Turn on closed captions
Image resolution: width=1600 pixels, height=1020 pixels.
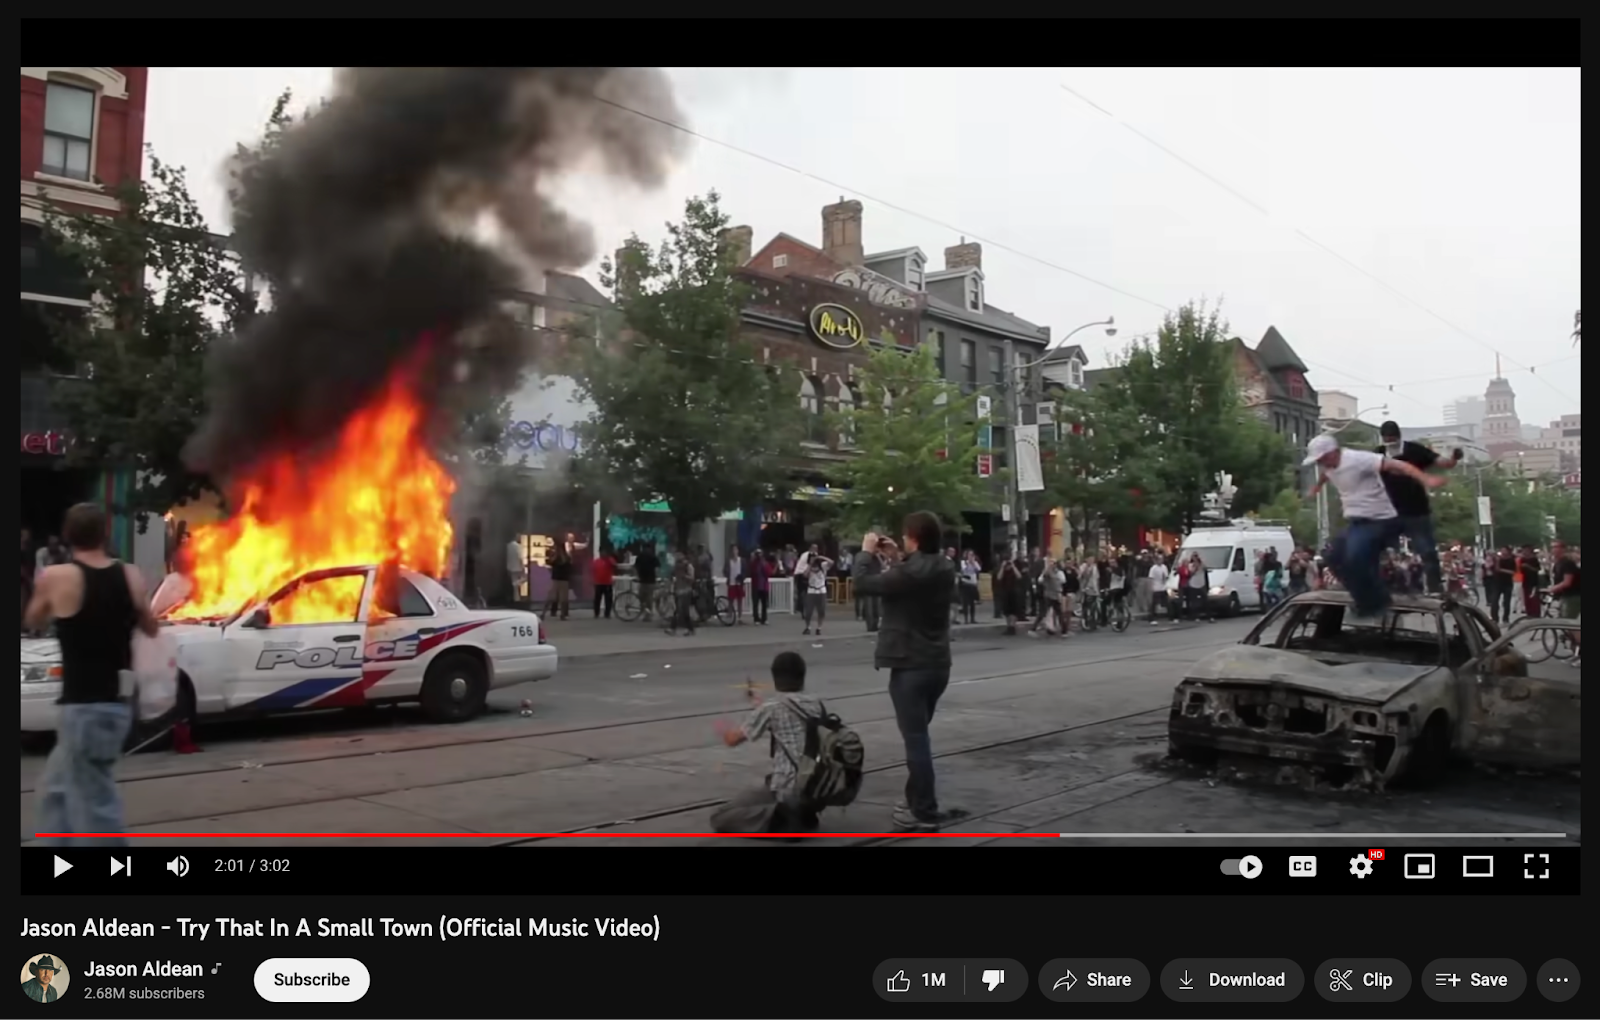pos(1302,867)
